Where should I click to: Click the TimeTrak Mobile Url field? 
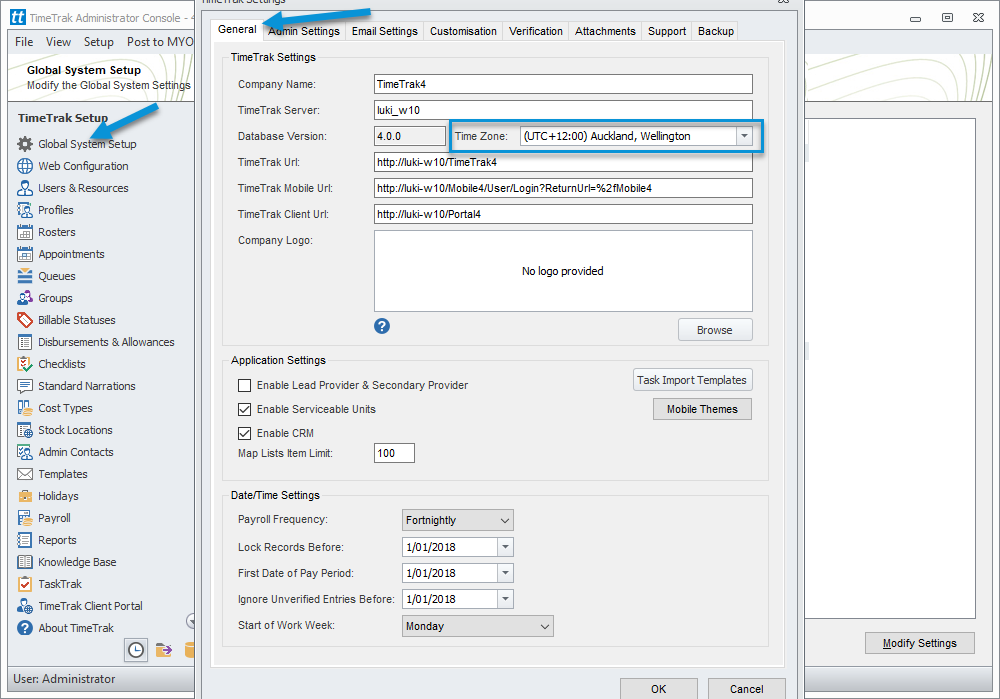(x=563, y=188)
